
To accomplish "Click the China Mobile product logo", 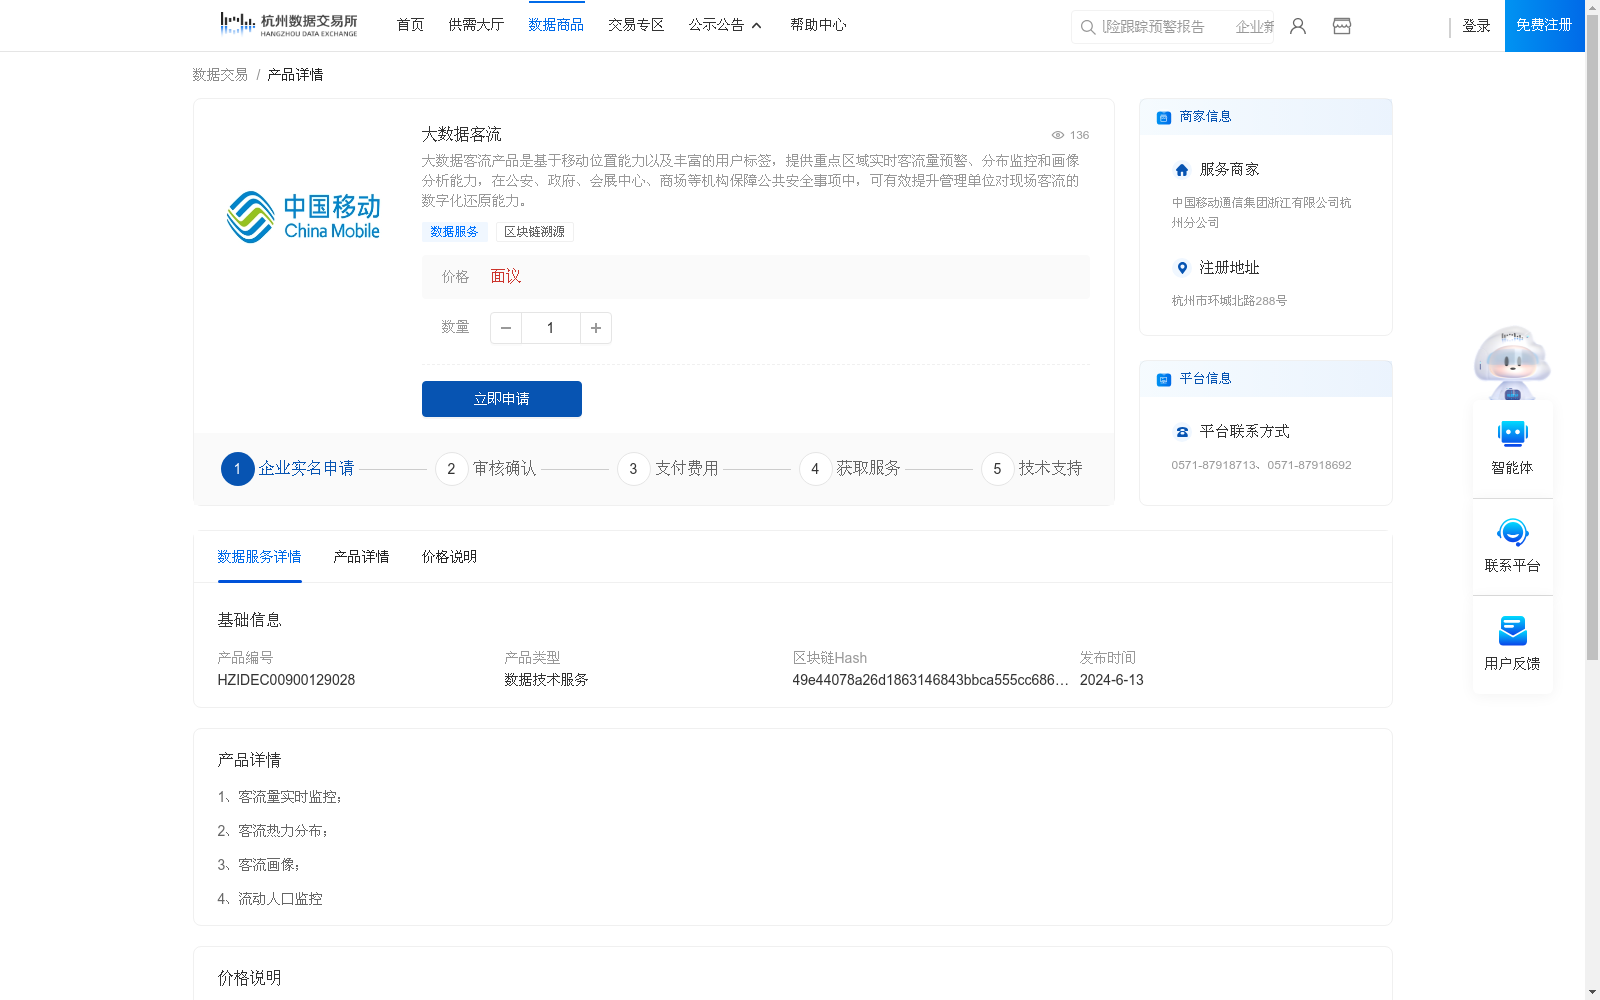I will (x=303, y=217).
